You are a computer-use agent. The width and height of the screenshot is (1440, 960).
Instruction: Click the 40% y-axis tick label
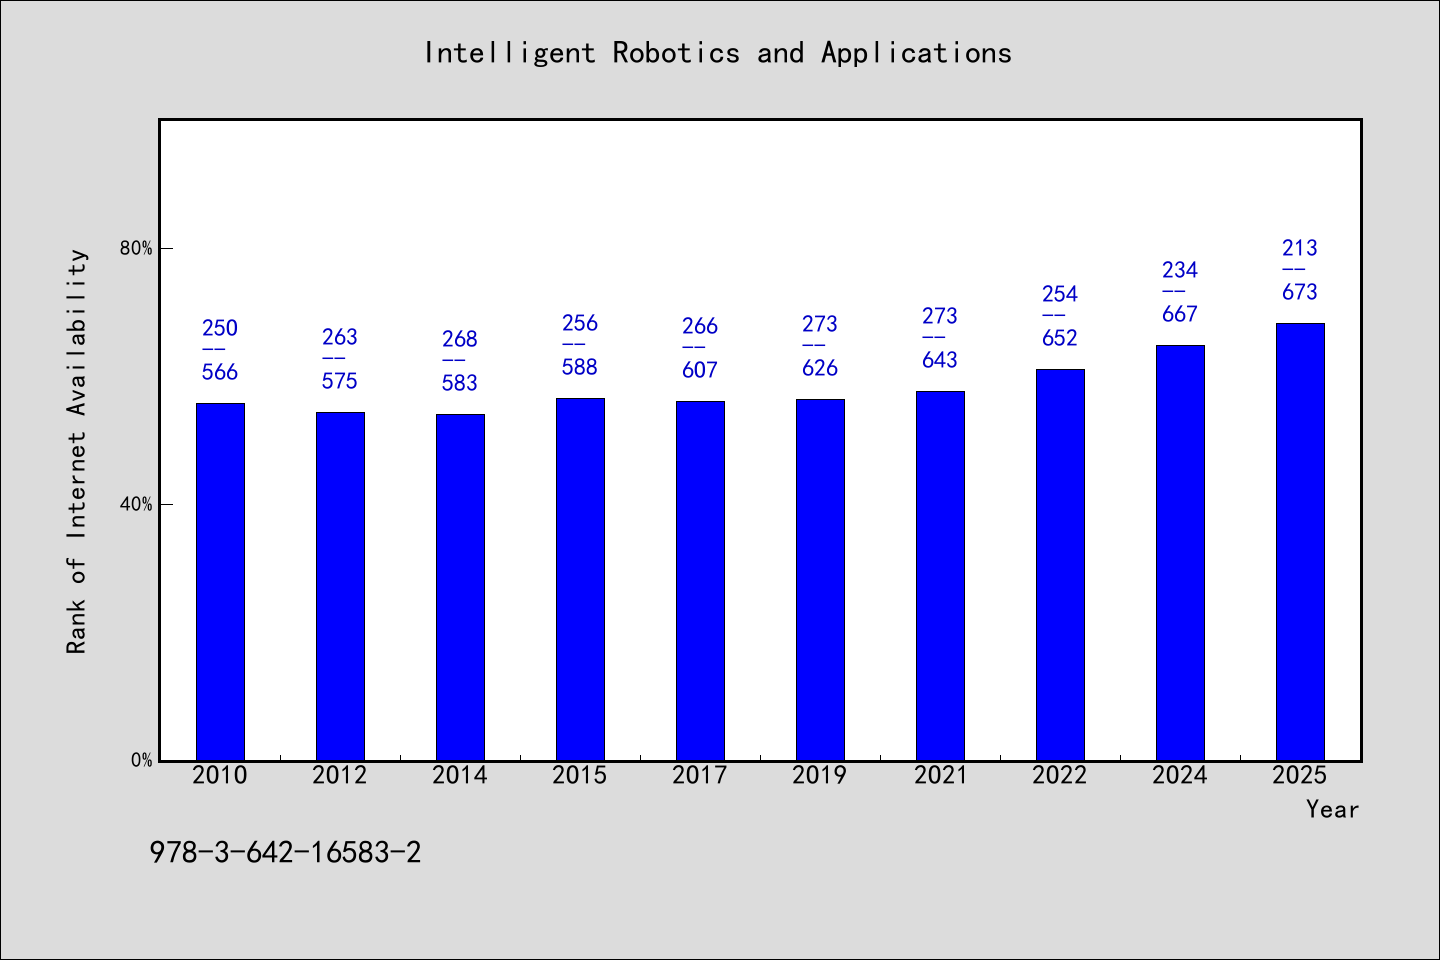(136, 504)
